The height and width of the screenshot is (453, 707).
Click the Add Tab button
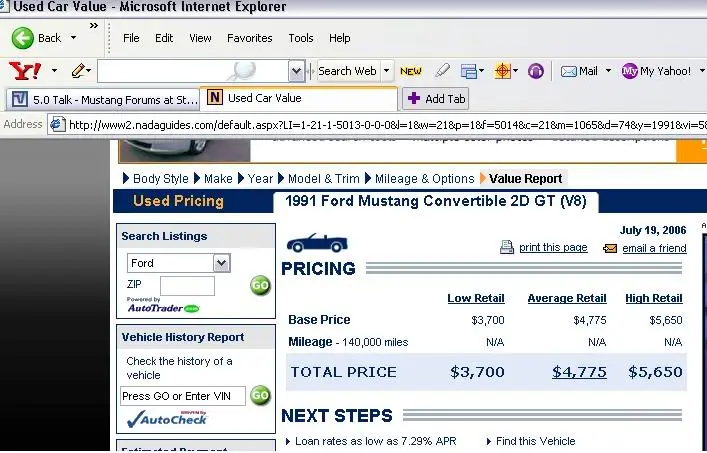436,99
